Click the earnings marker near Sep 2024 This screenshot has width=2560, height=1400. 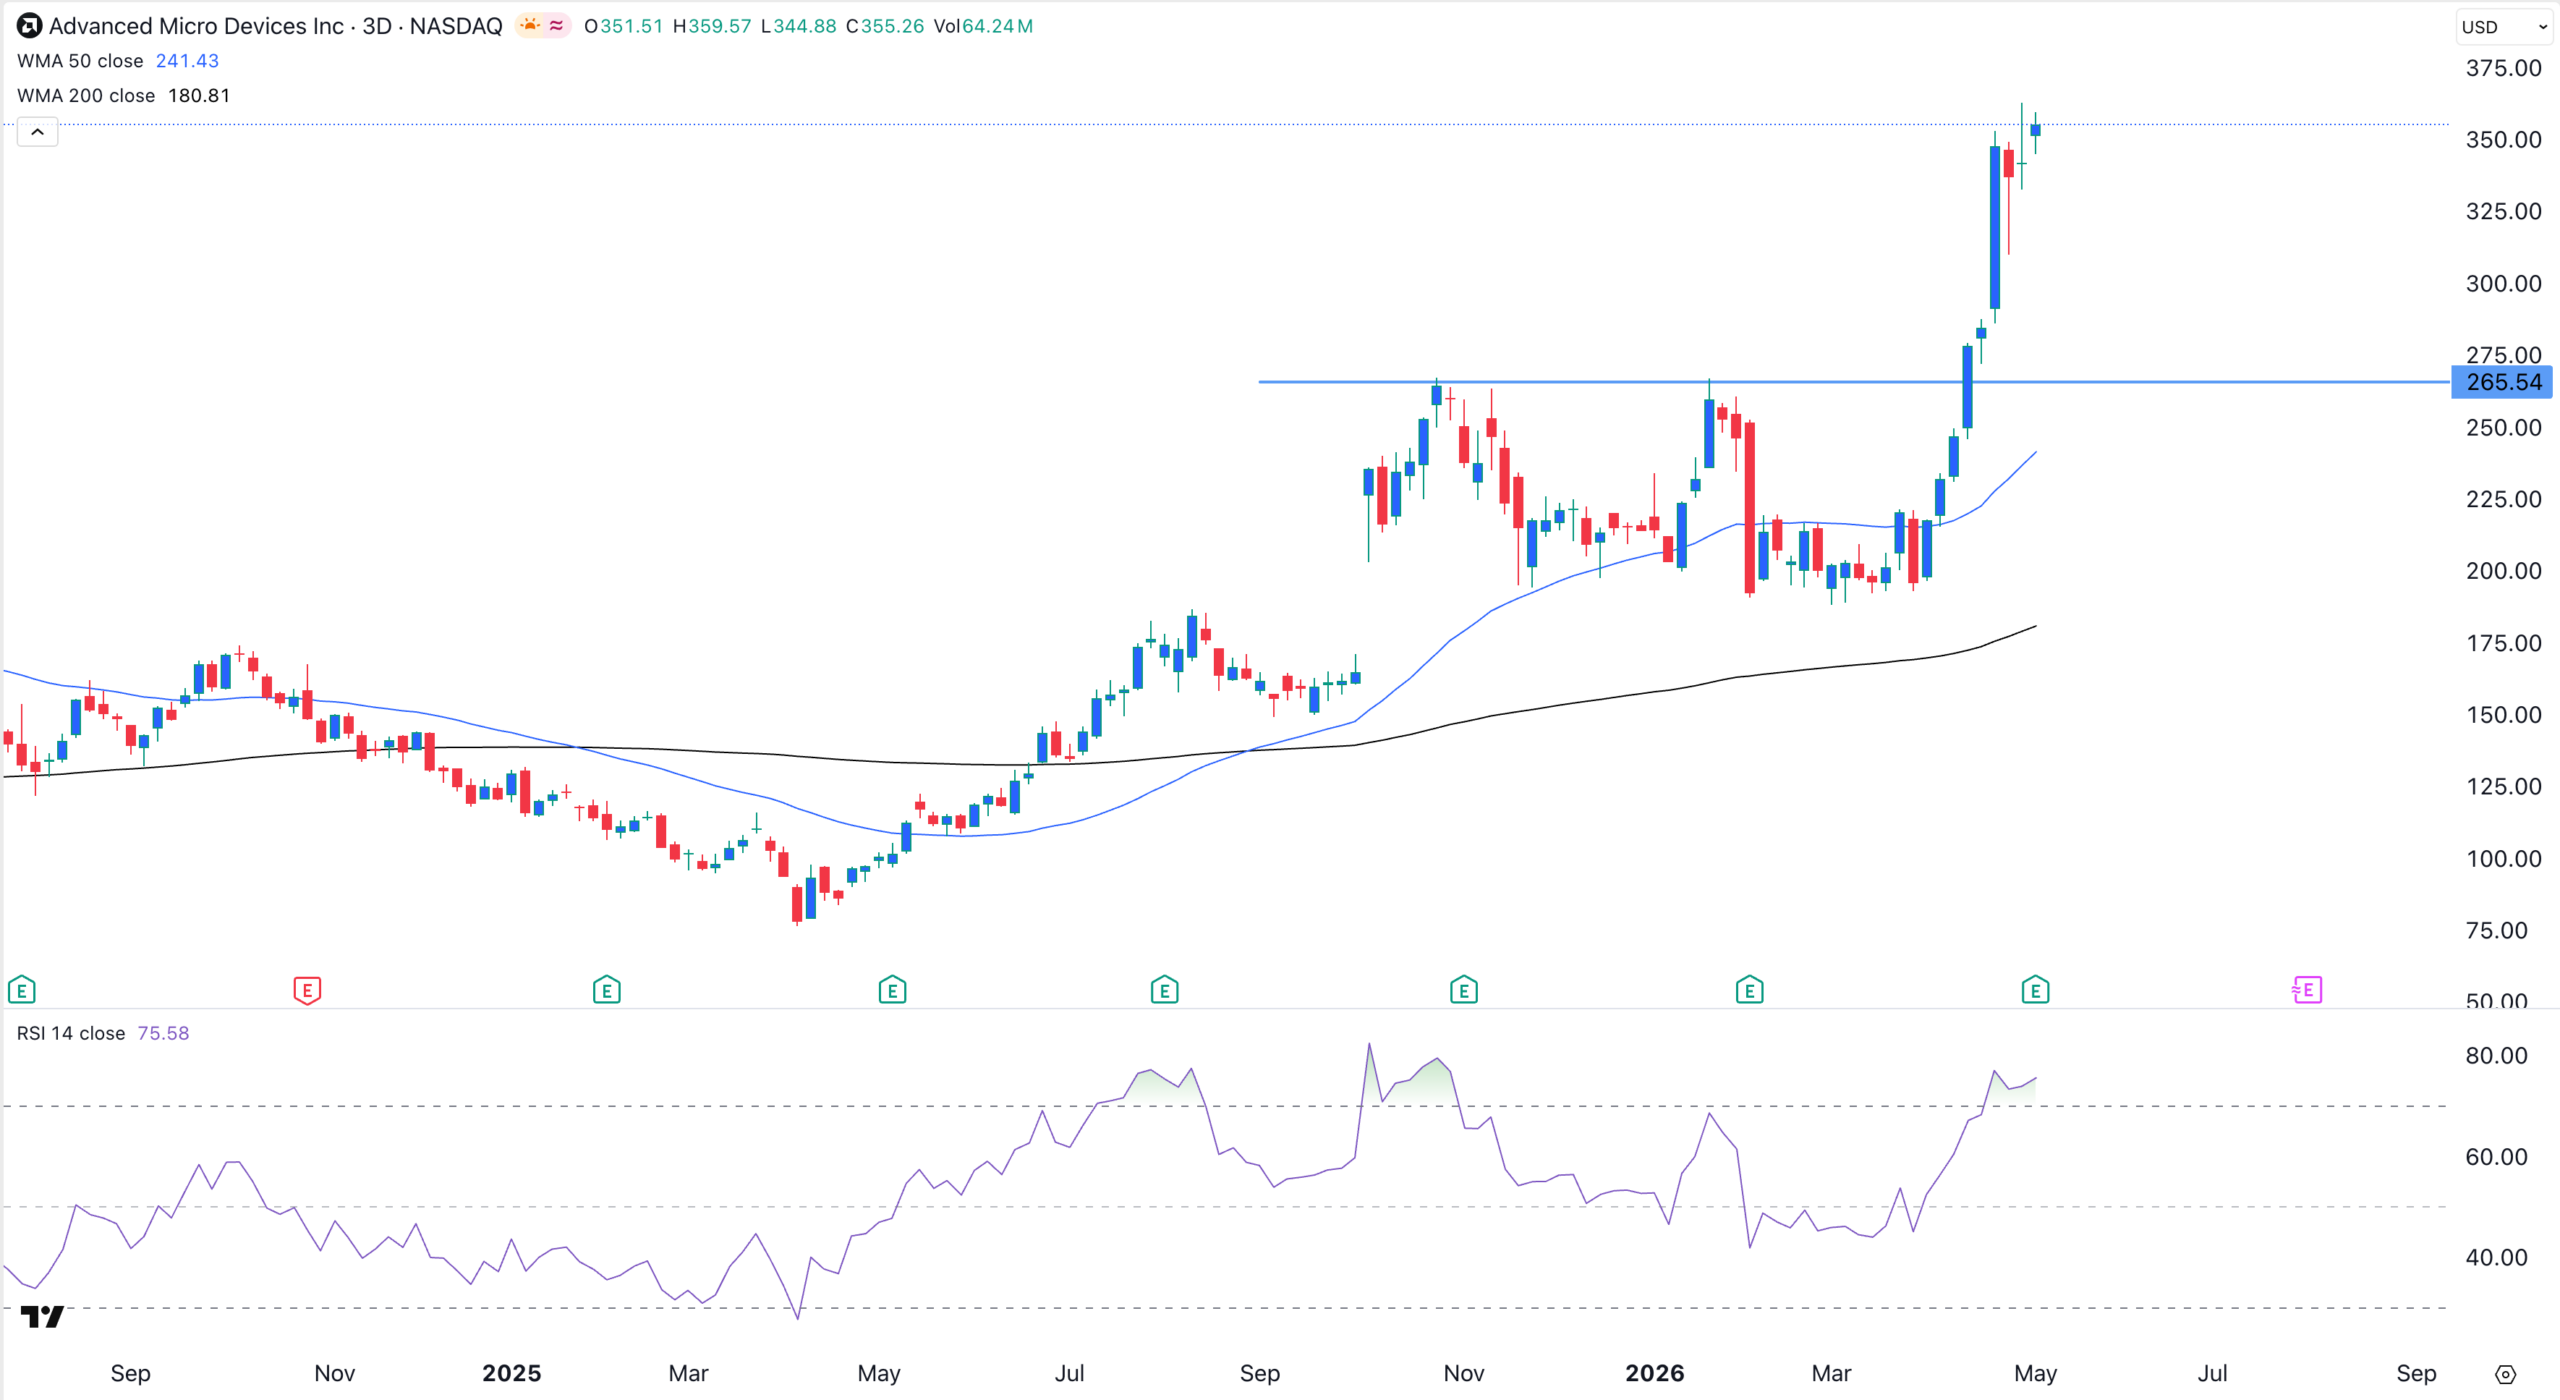[x=21, y=990]
